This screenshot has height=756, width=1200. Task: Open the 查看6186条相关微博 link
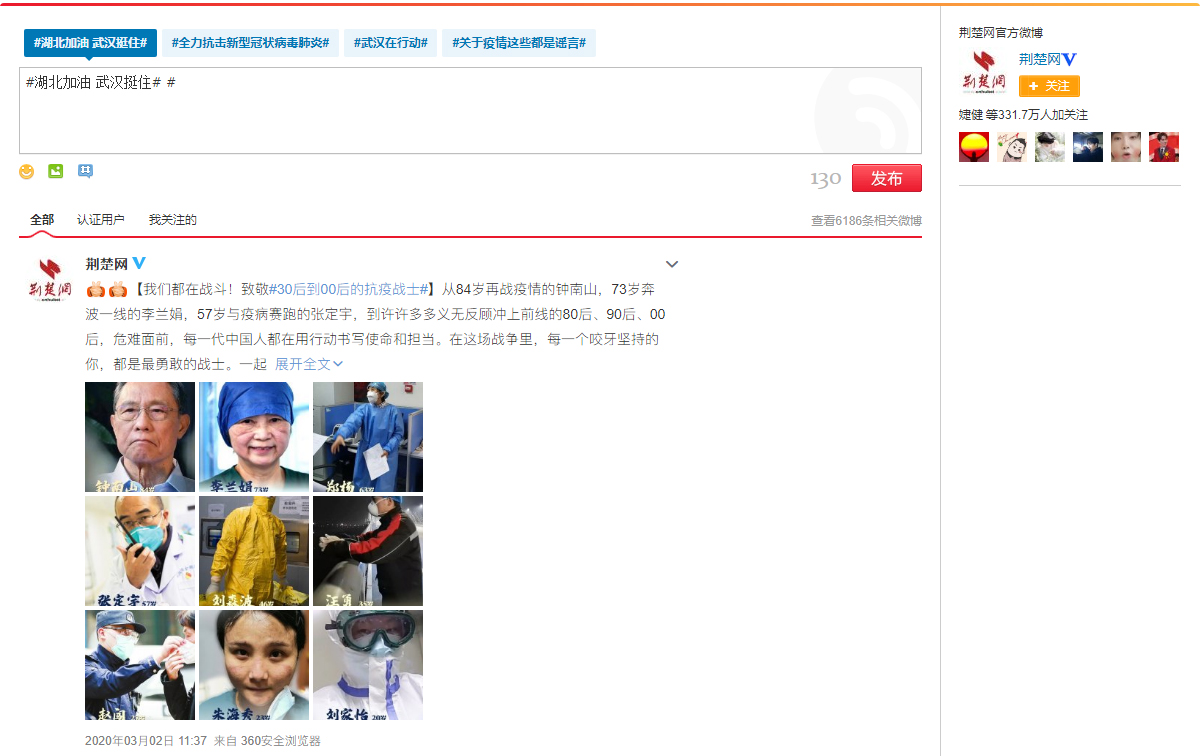pyautogui.click(x=866, y=221)
